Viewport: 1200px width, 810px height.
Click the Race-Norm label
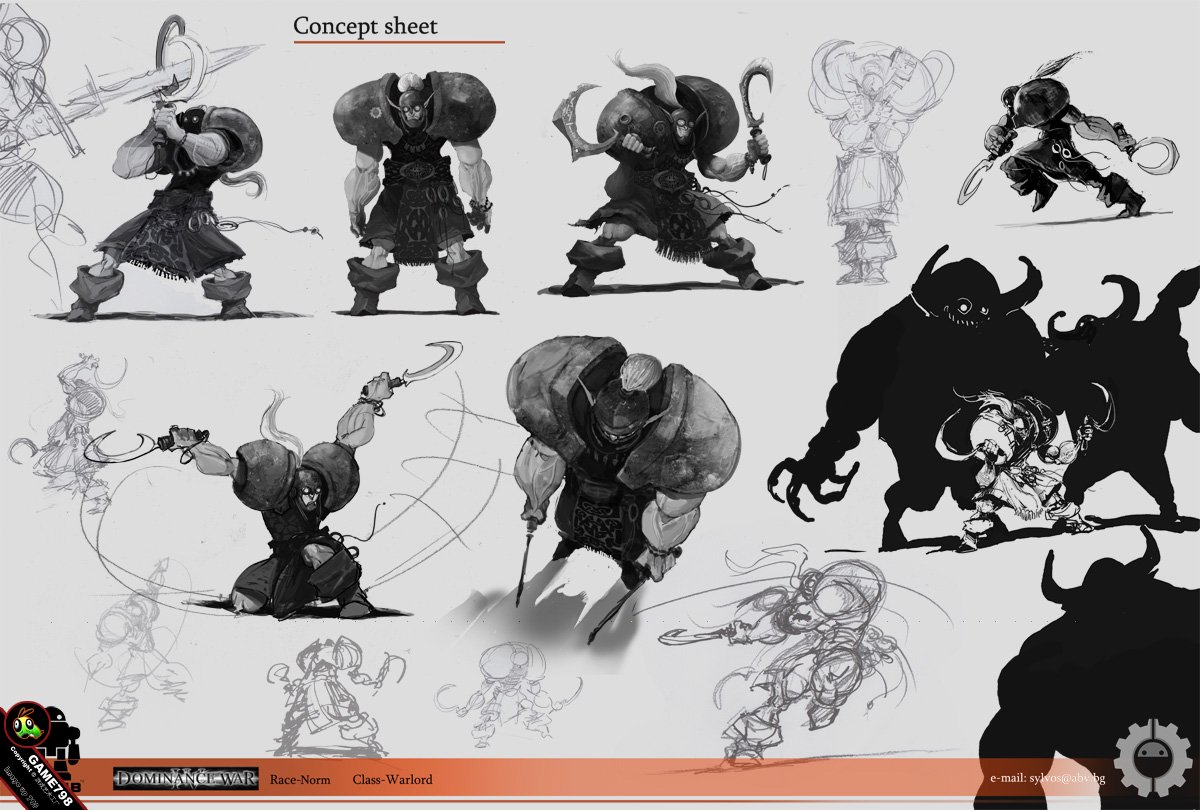[x=303, y=779]
